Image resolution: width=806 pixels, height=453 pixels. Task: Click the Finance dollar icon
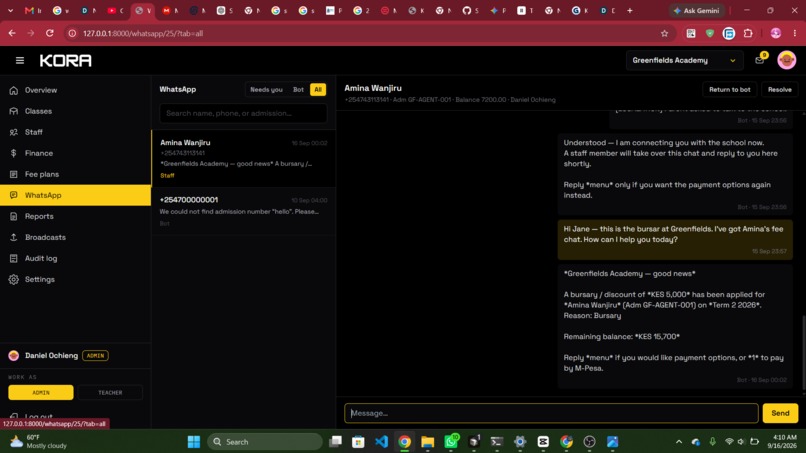(14, 153)
